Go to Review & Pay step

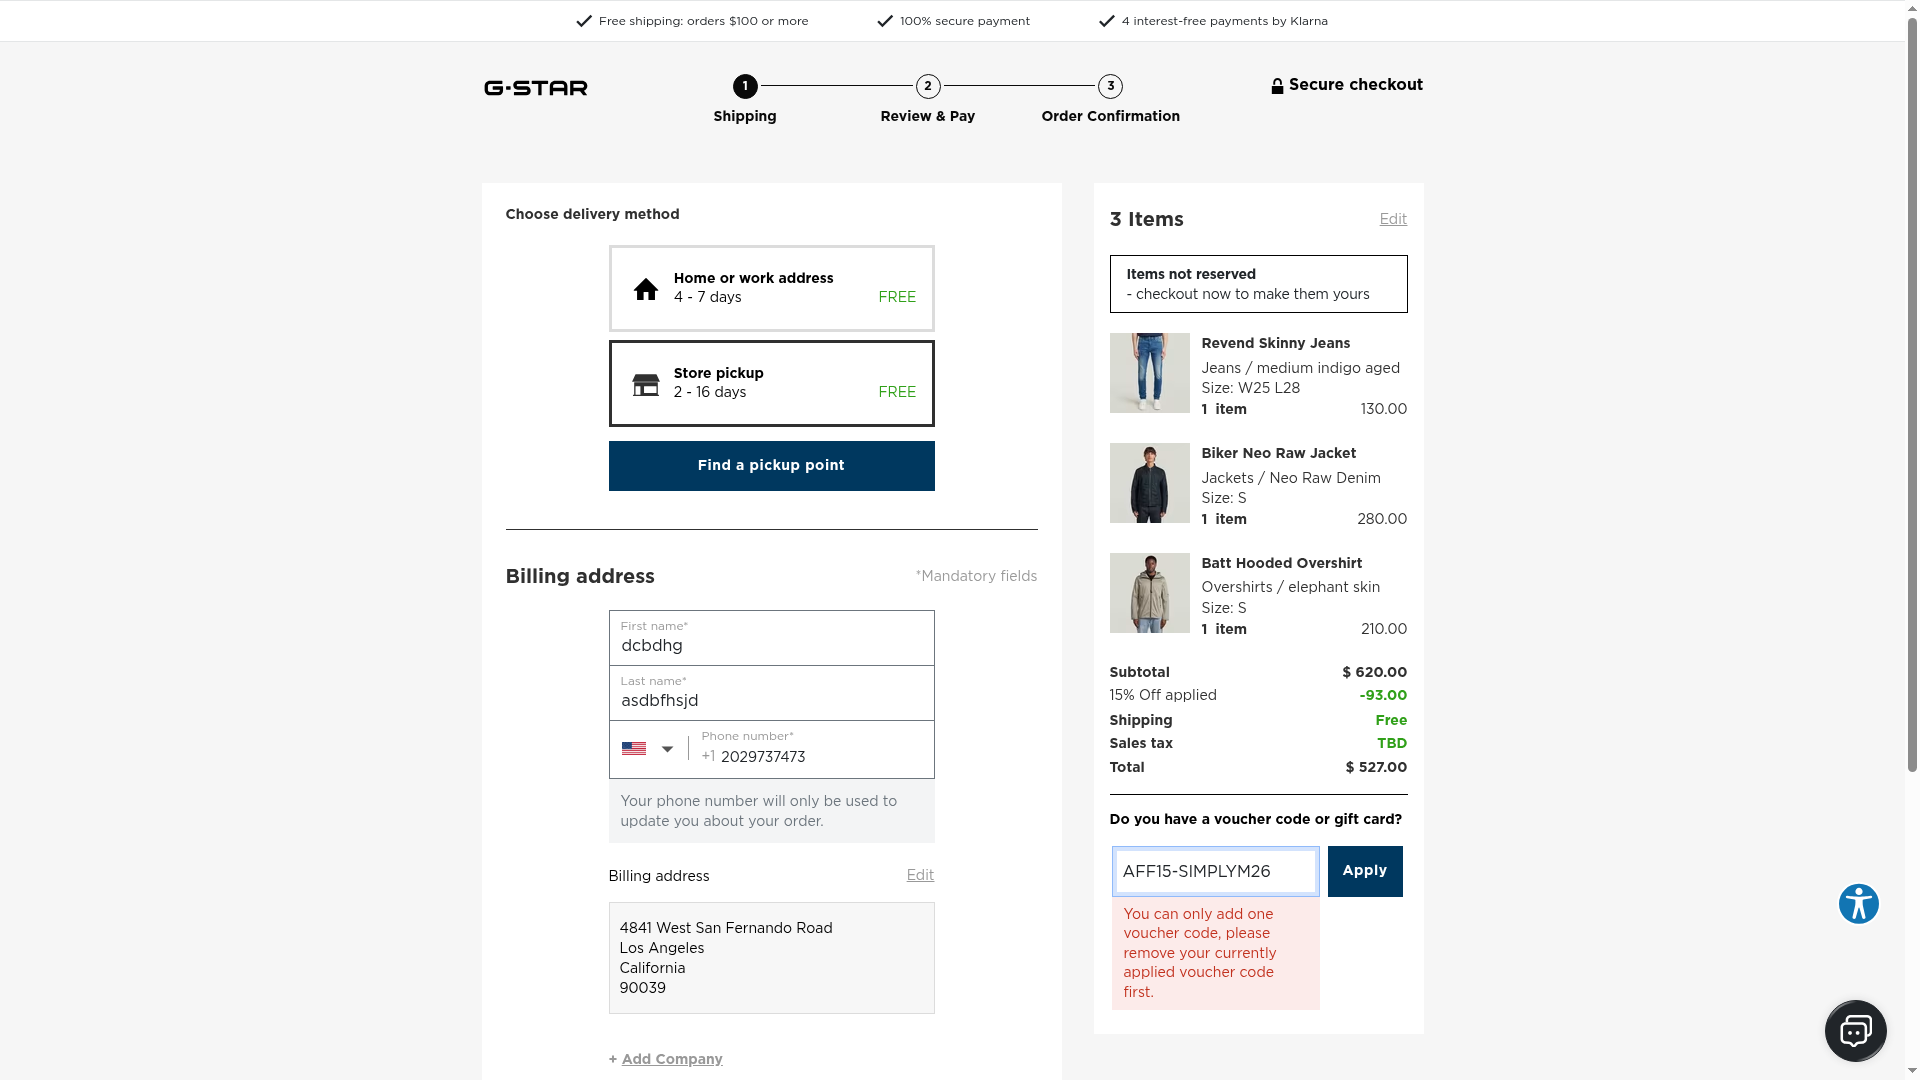tap(928, 87)
